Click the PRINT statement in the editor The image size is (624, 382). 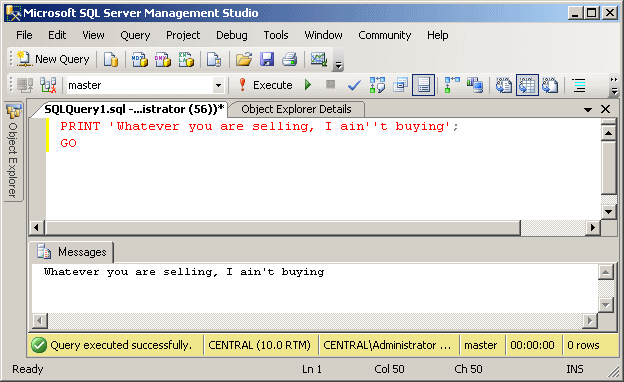(259, 126)
